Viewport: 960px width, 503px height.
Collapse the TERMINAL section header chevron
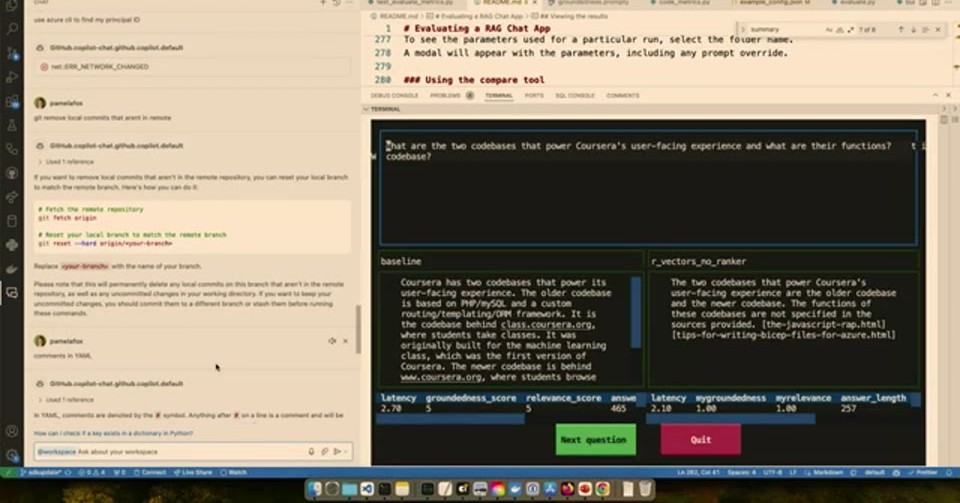366,109
